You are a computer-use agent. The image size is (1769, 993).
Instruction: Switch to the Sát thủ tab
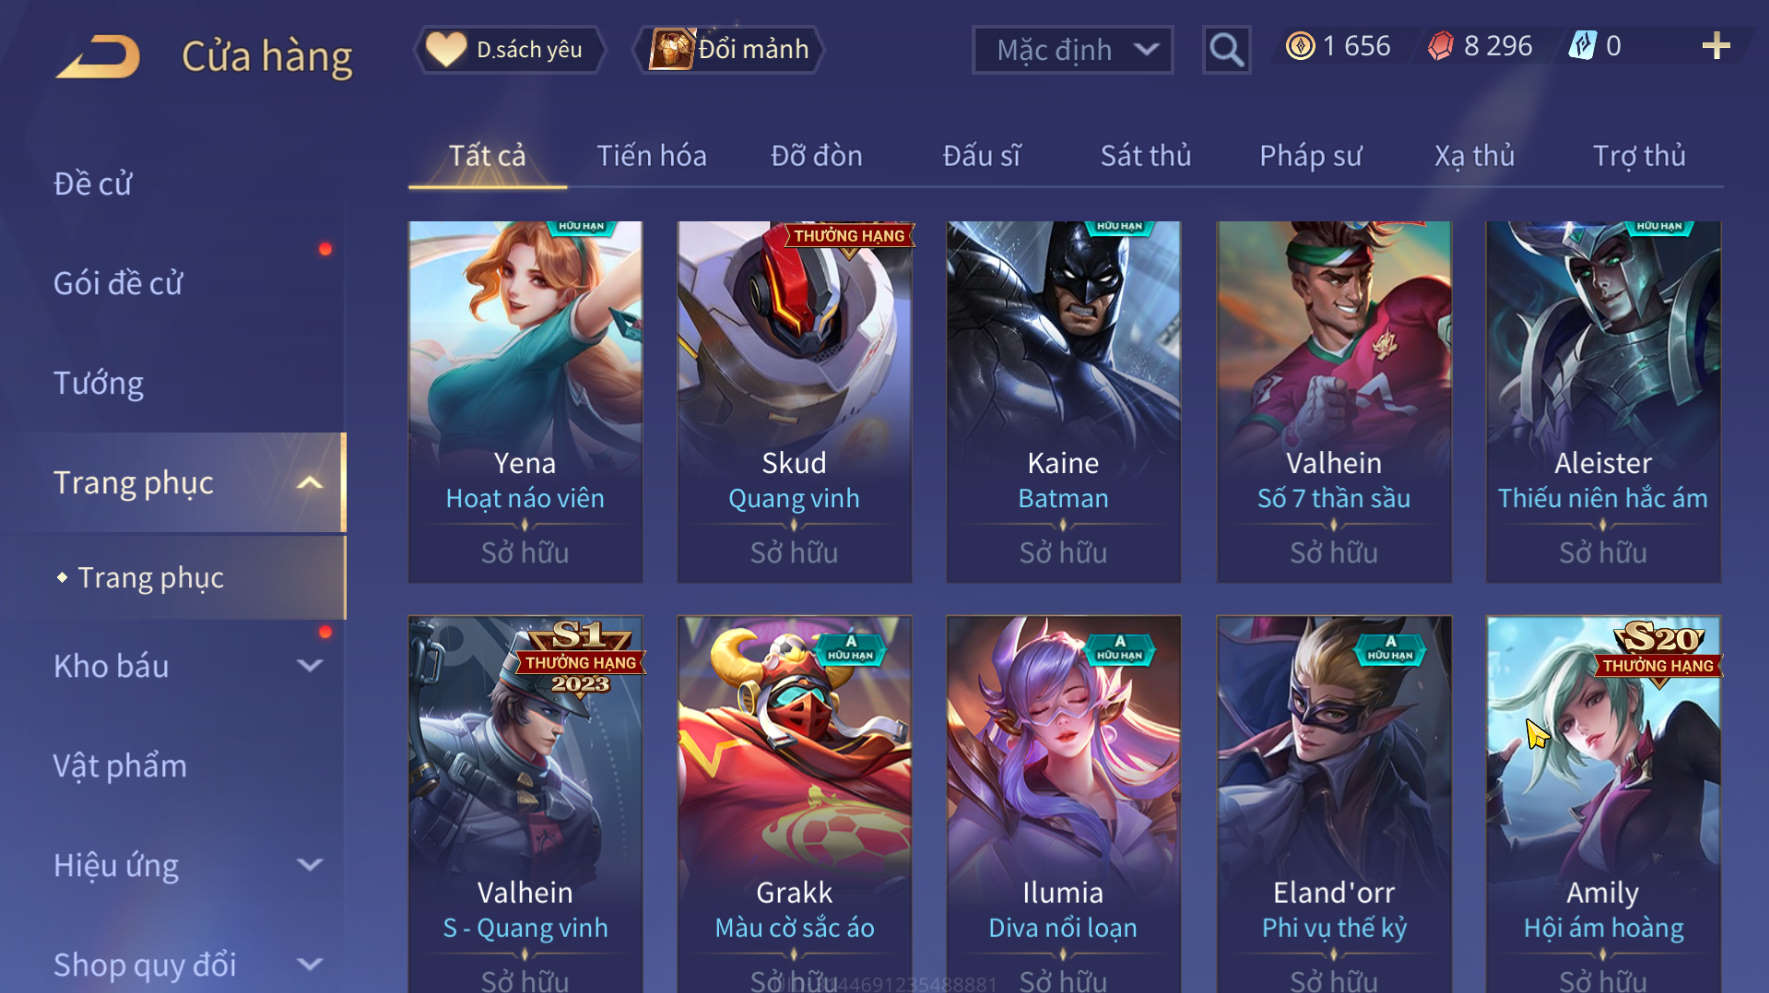click(x=1146, y=156)
